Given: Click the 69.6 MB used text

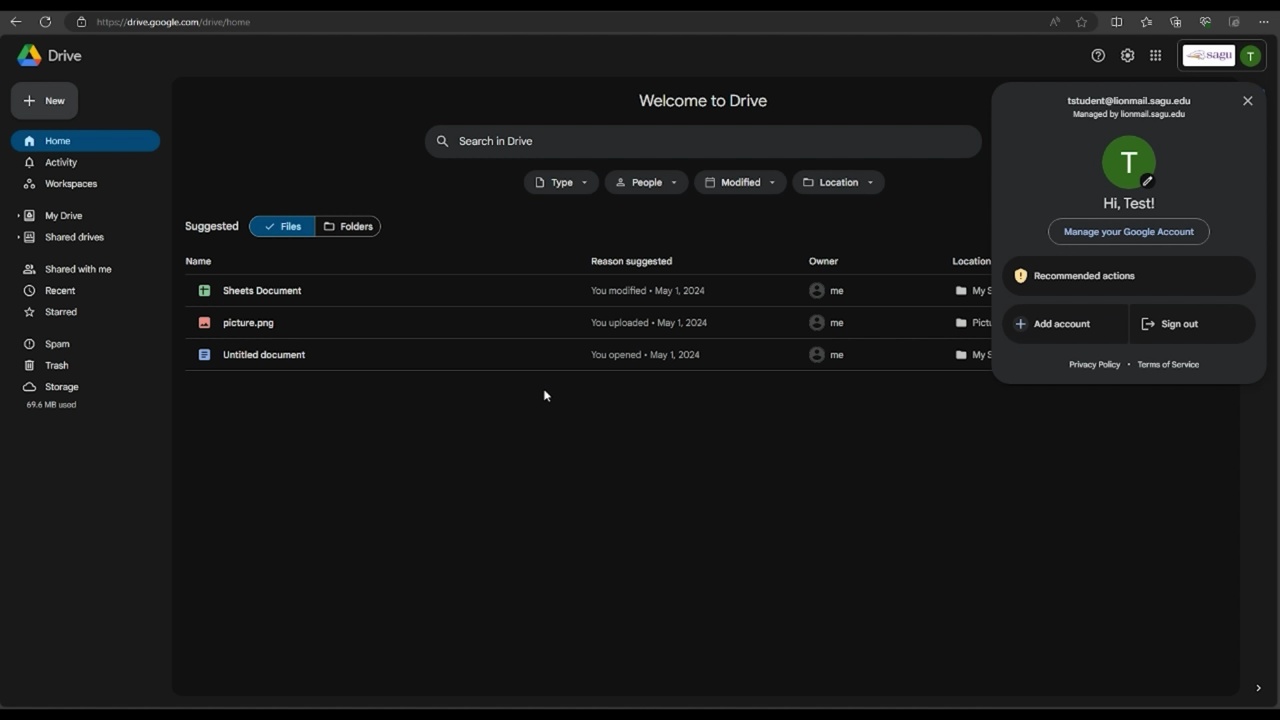Looking at the screenshot, I should (x=51, y=405).
